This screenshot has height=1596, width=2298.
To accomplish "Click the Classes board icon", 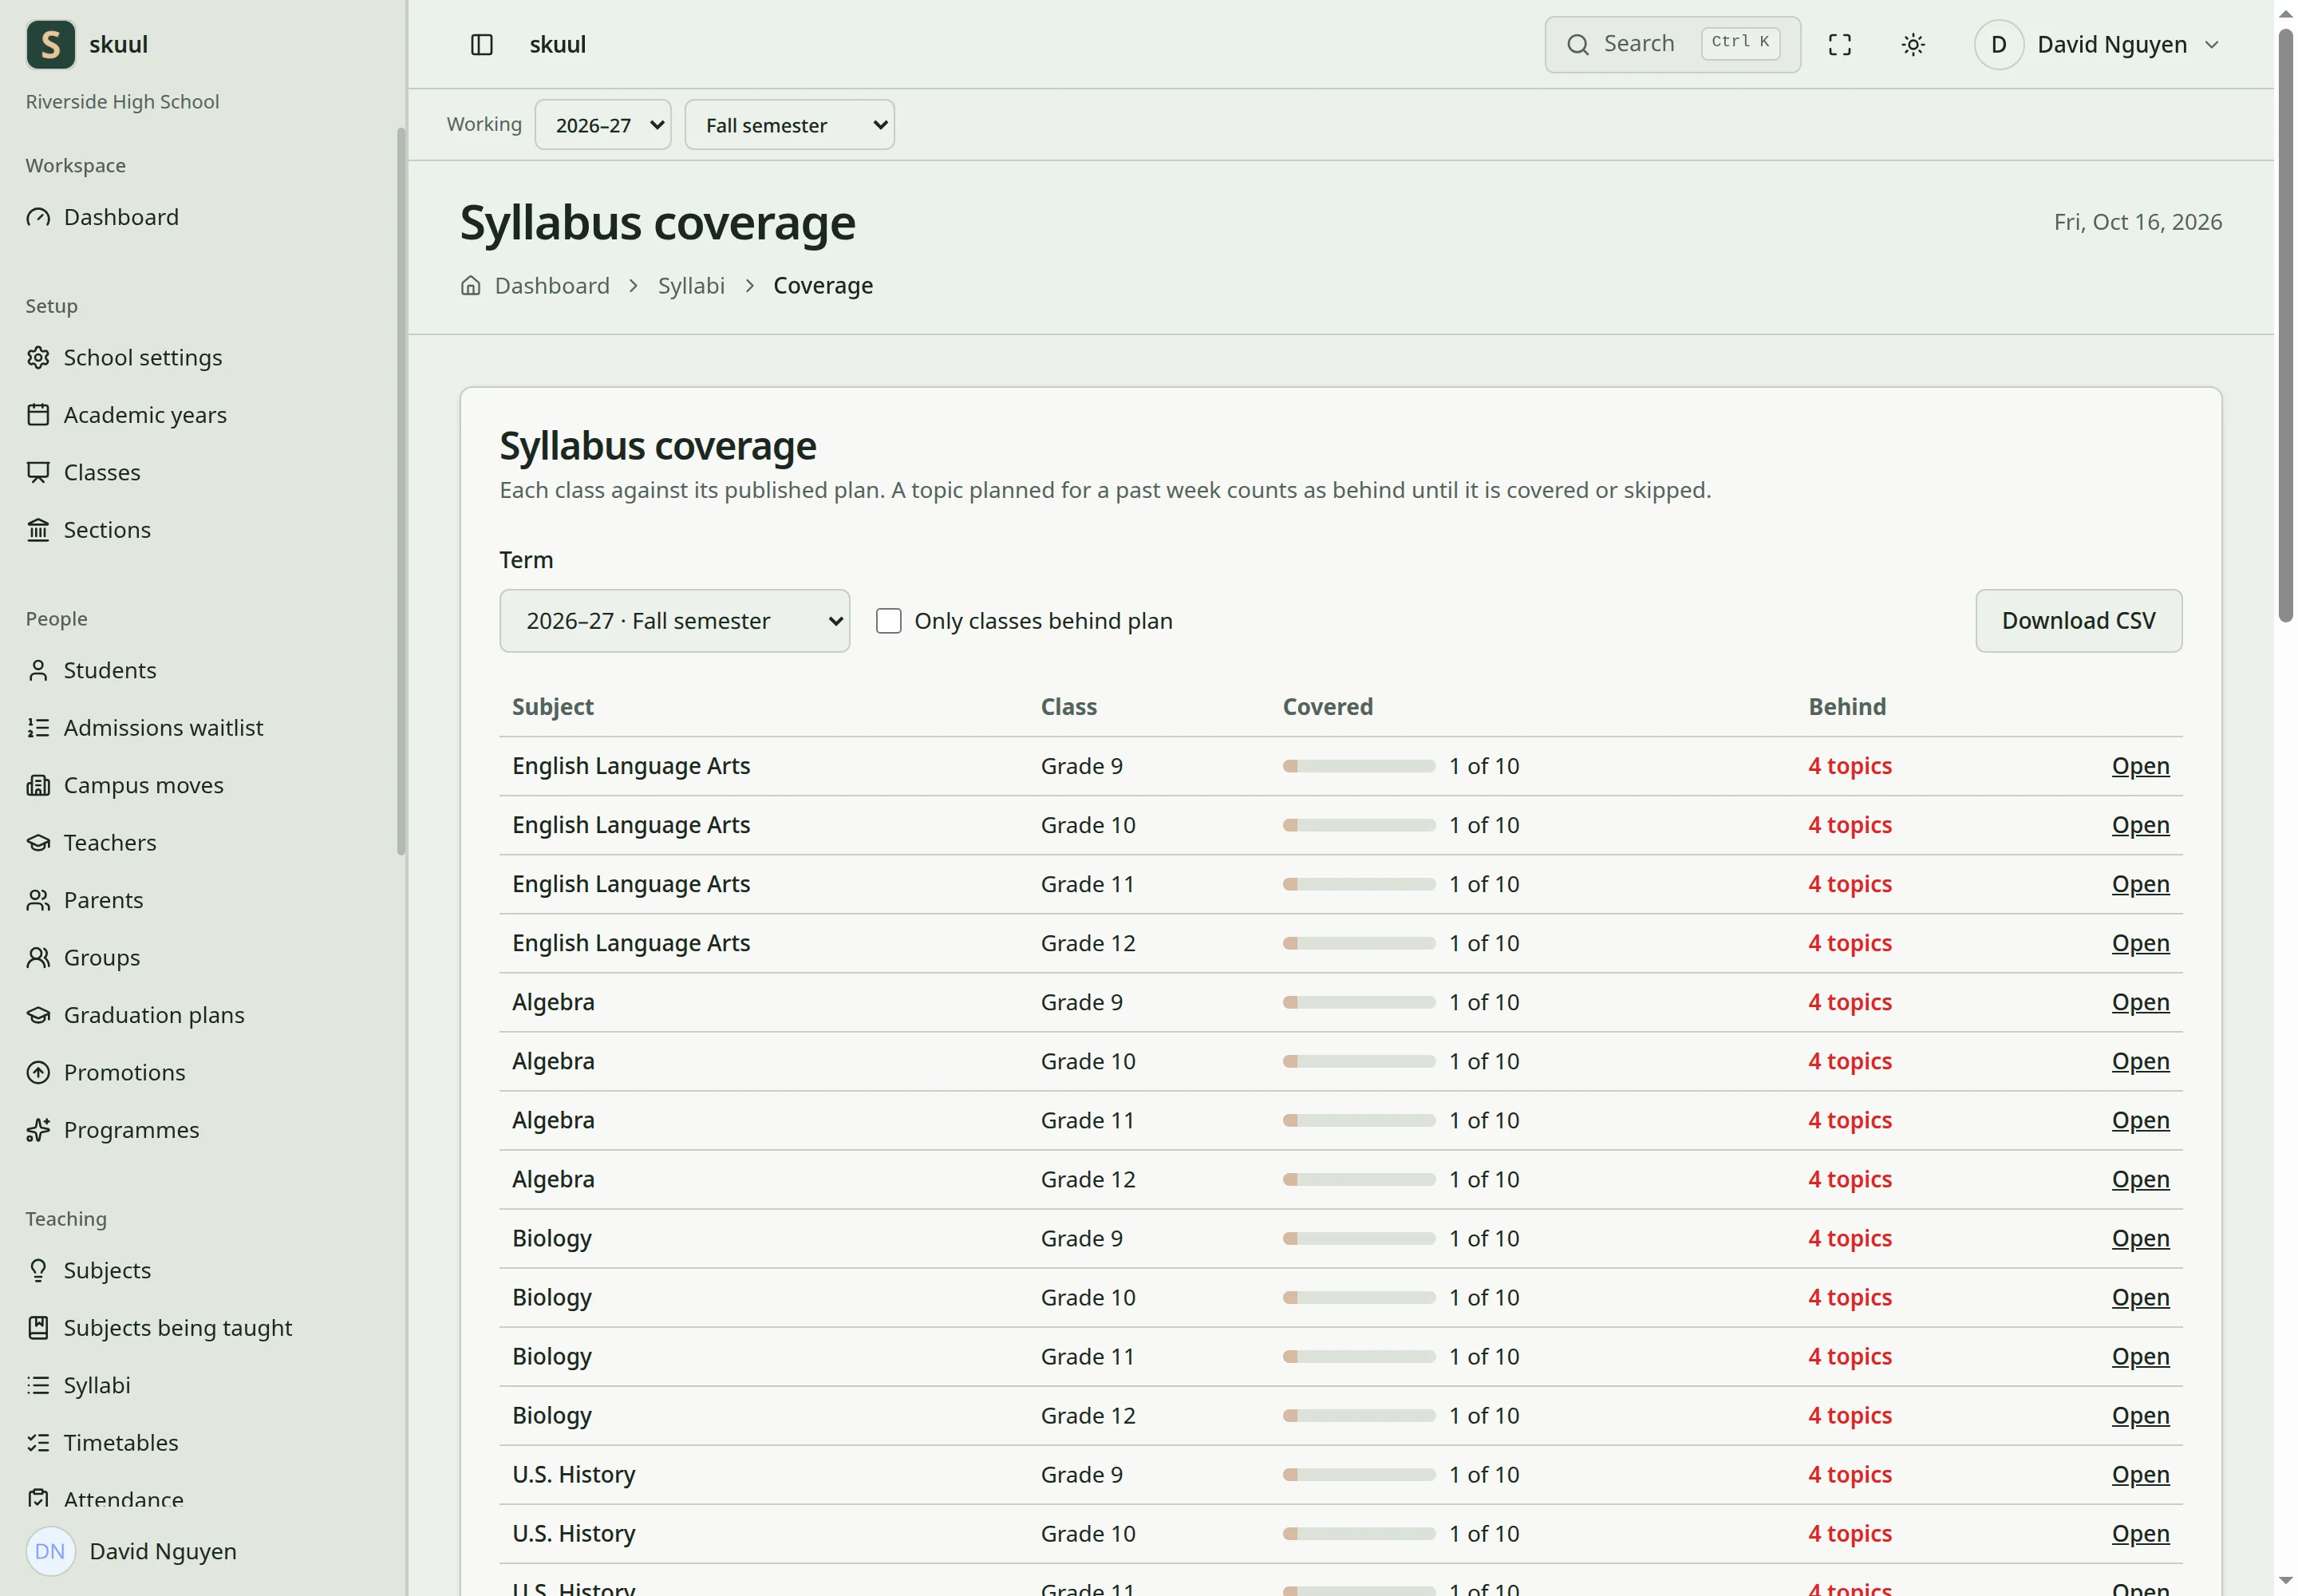I will 38,472.
